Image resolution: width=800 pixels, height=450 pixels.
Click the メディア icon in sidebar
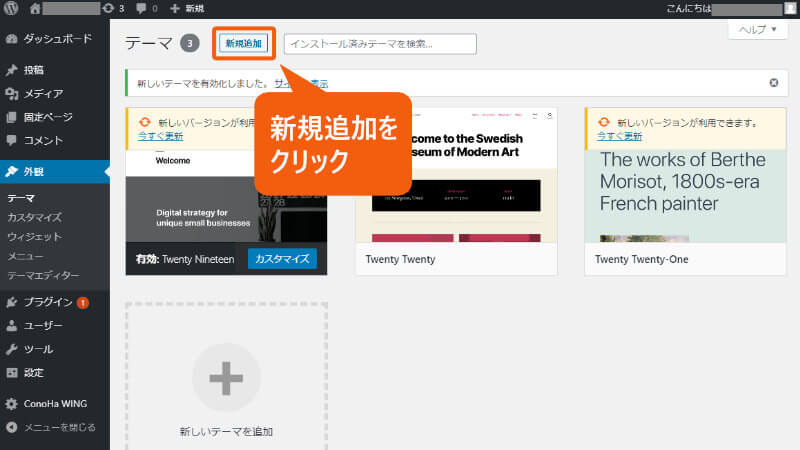coord(11,93)
